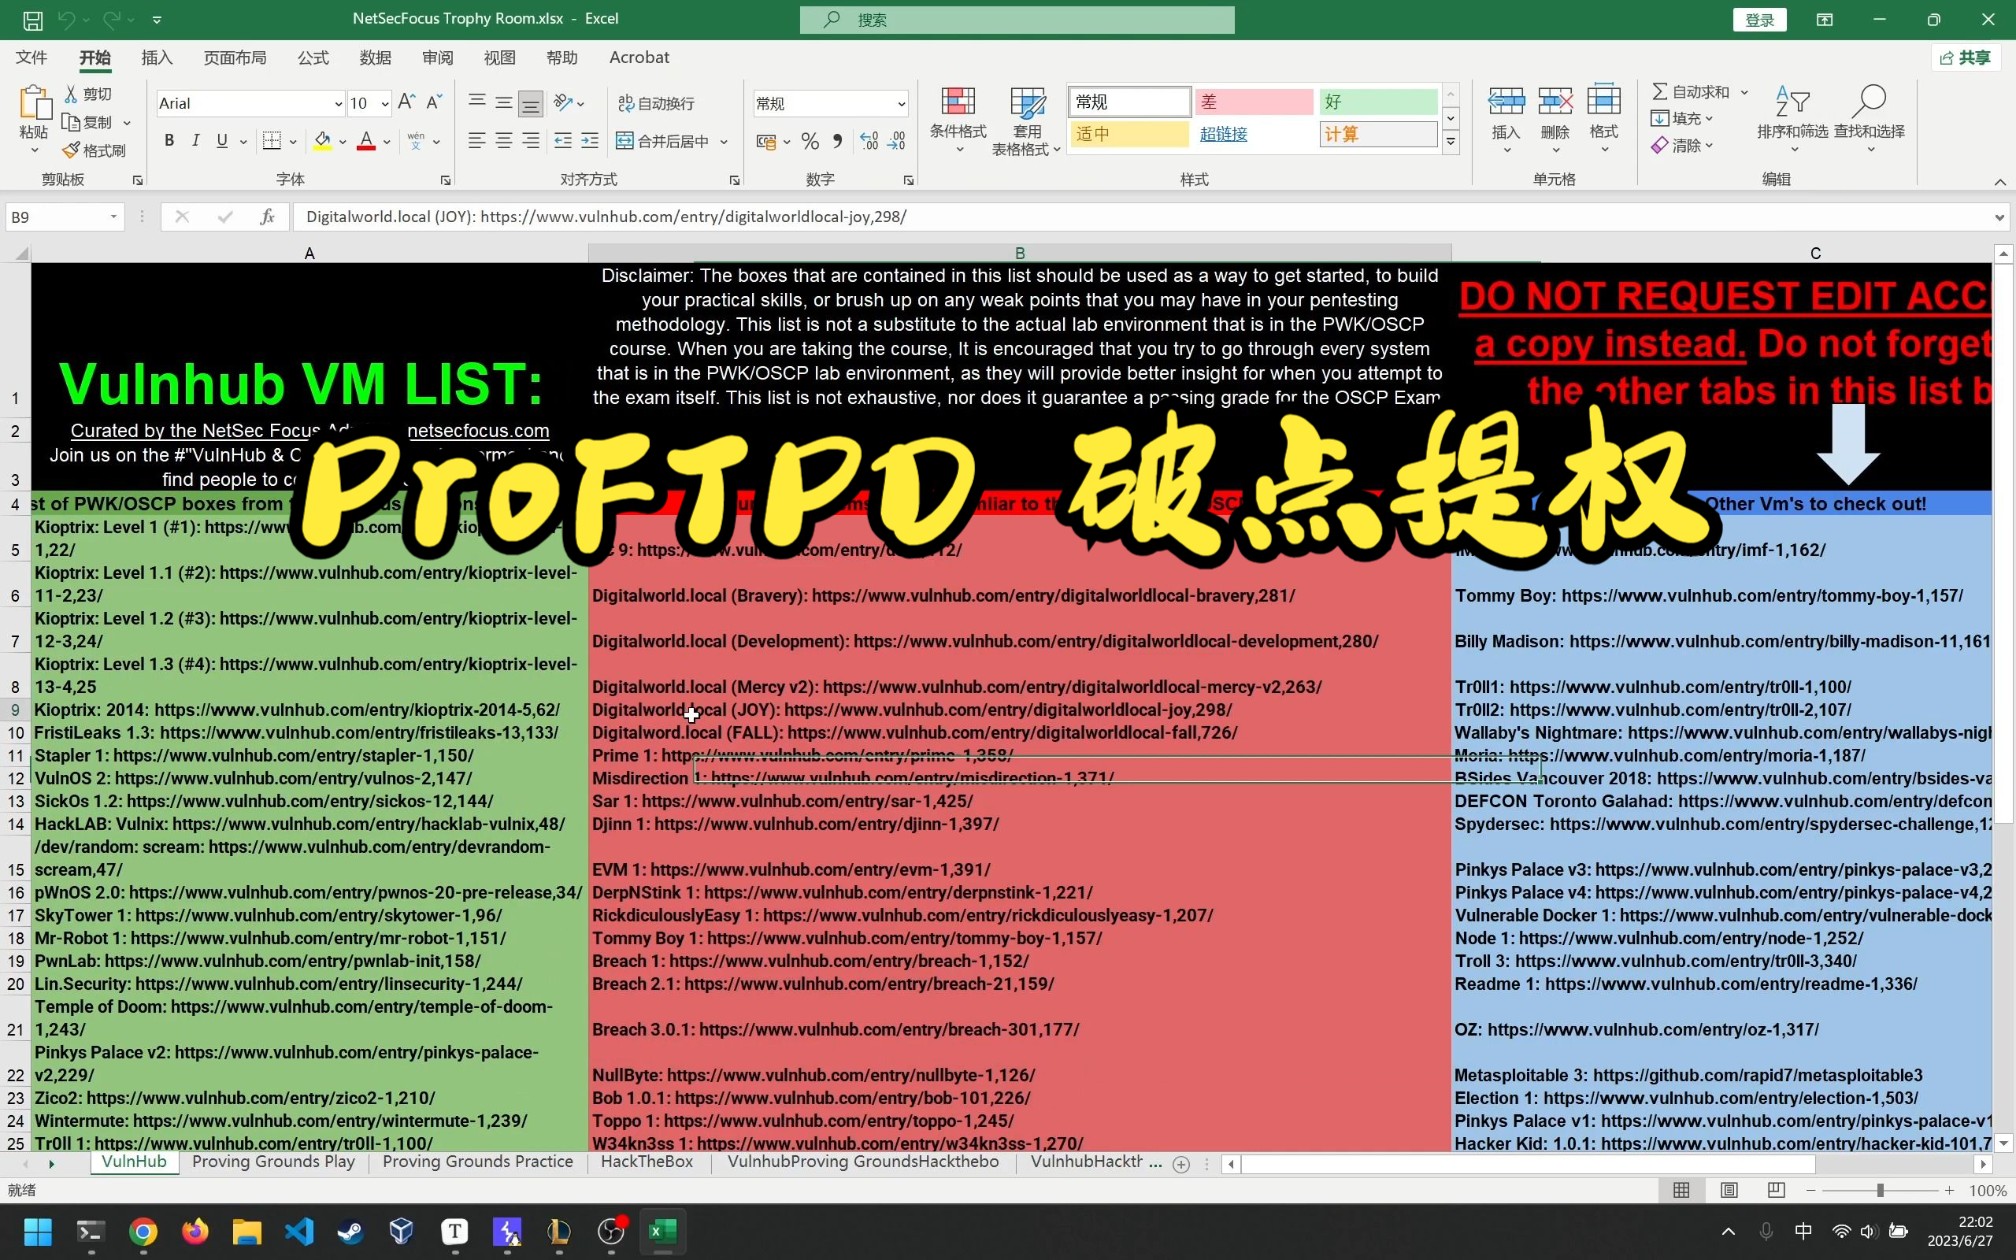Viewport: 2016px width, 1260px height.
Task: Click Merge and Center (合并后居中)
Action: [663, 141]
